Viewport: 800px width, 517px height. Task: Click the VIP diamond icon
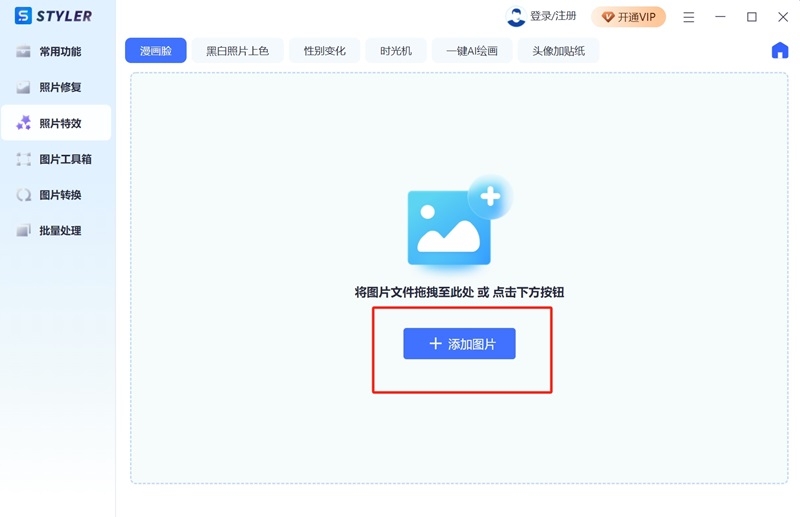(608, 17)
